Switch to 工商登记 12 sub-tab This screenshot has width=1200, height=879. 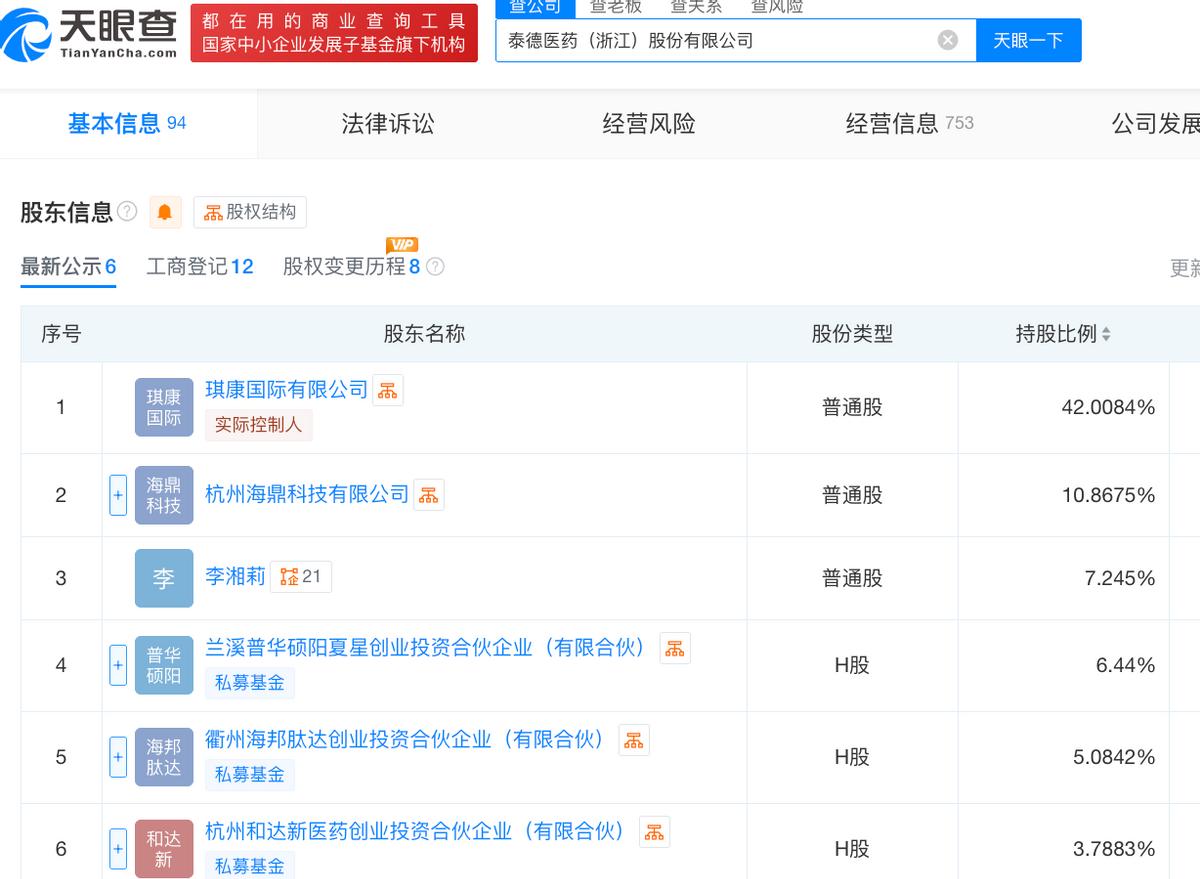point(200,267)
